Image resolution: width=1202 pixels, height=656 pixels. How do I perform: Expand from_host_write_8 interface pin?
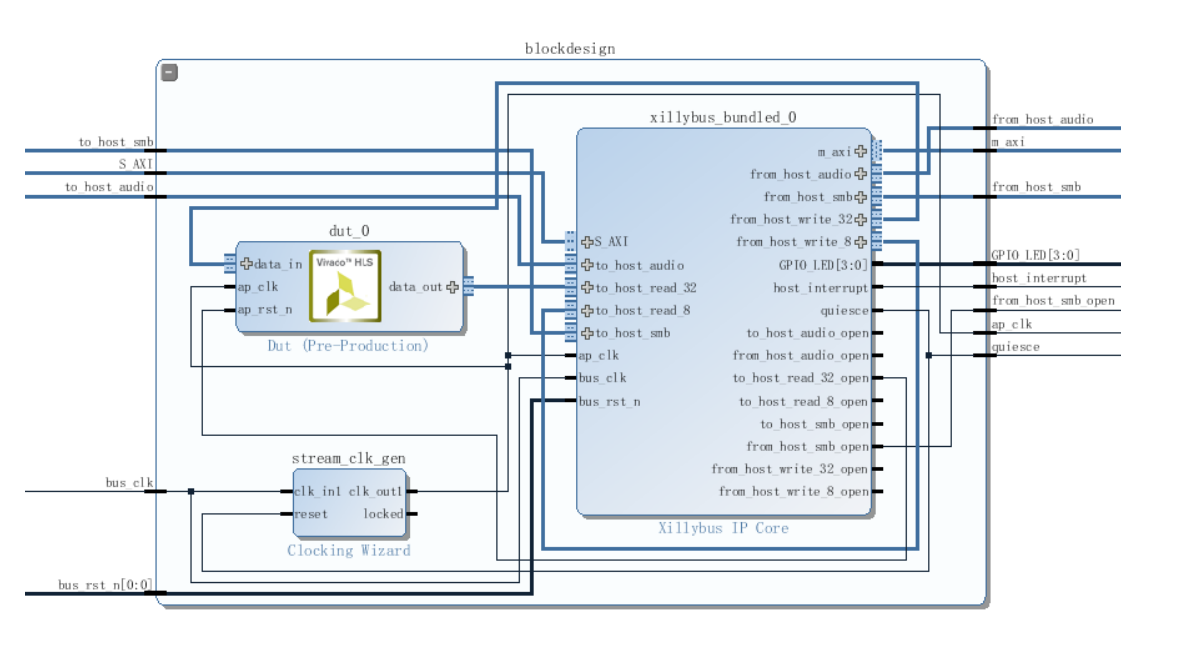point(860,241)
